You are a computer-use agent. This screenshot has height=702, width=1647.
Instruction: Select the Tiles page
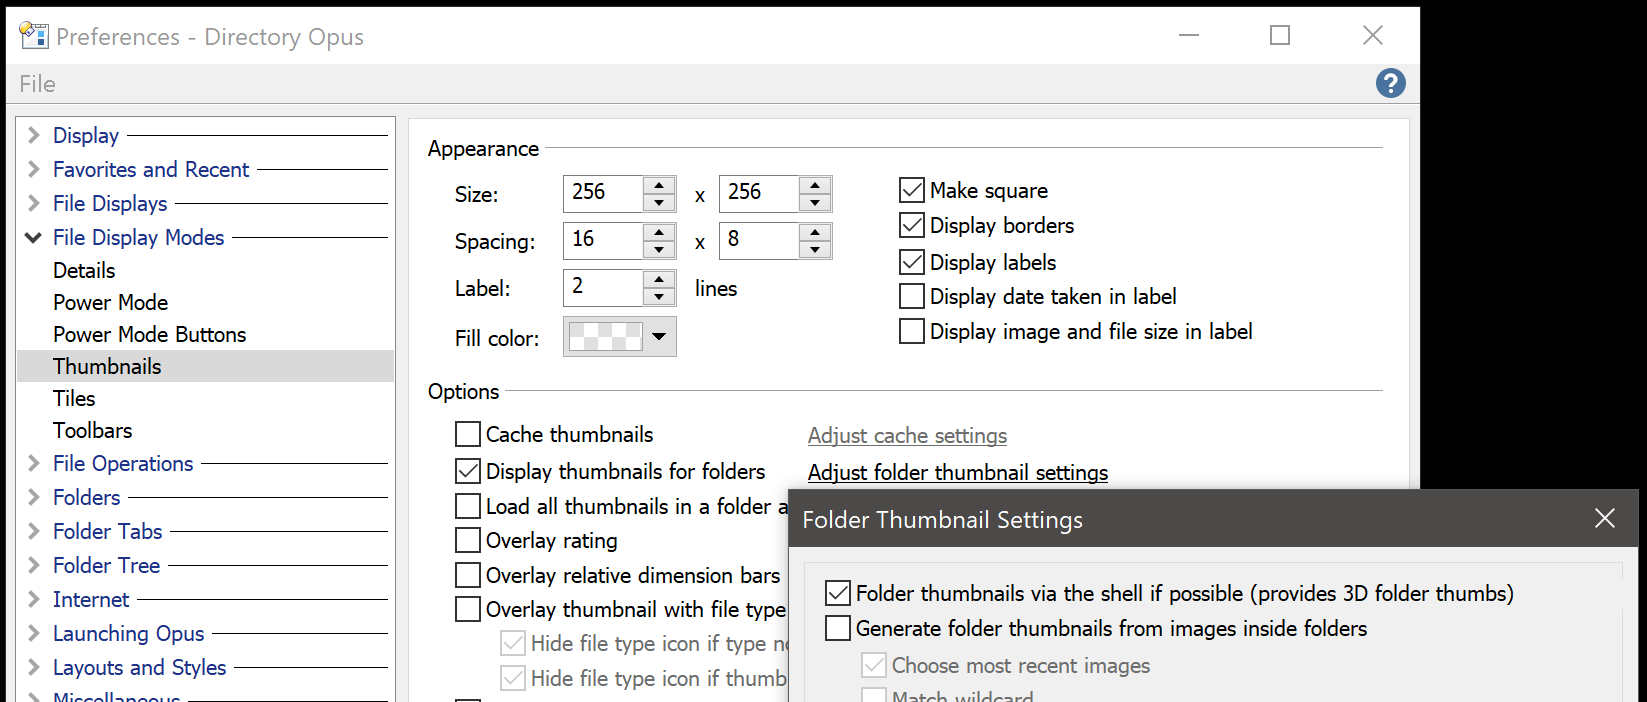point(74,398)
